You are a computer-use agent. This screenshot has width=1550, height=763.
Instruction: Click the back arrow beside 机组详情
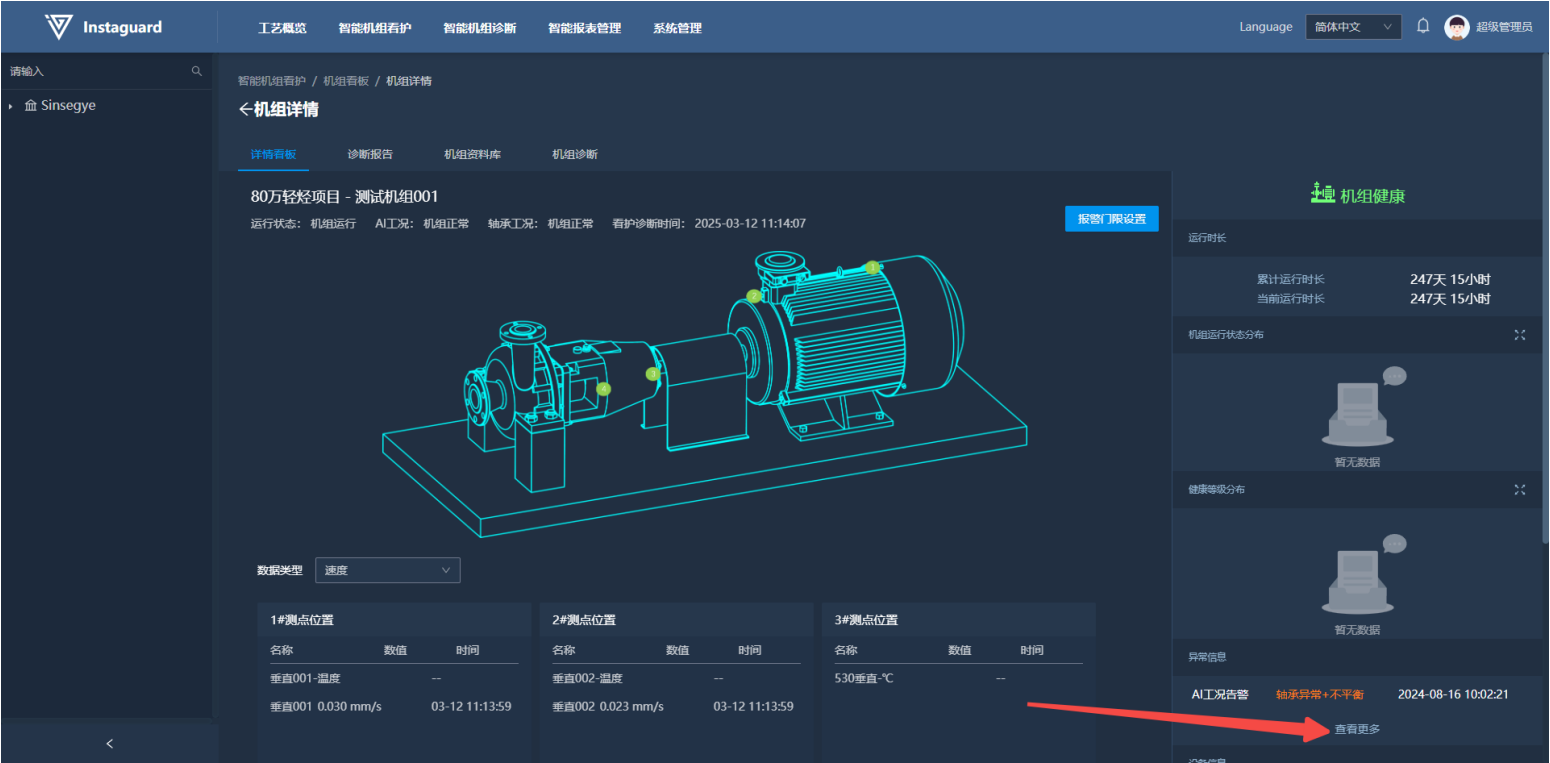tap(245, 110)
